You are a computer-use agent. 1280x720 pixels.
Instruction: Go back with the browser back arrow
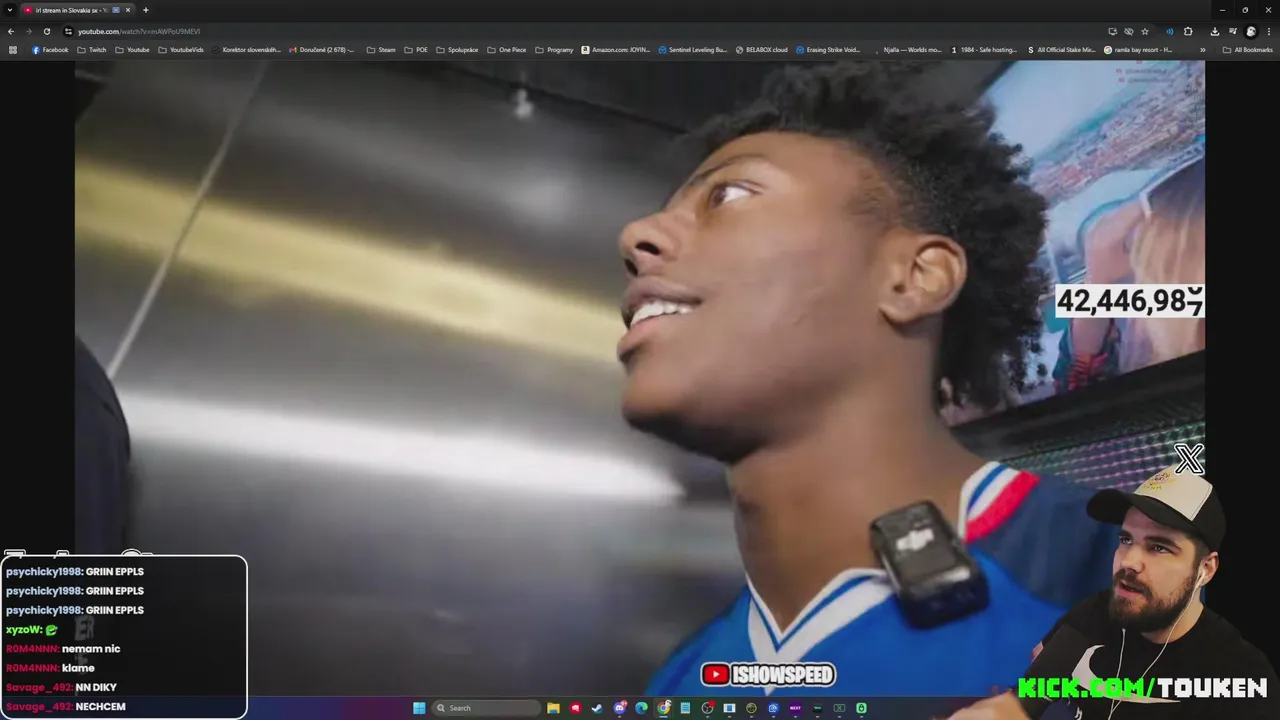(x=11, y=31)
